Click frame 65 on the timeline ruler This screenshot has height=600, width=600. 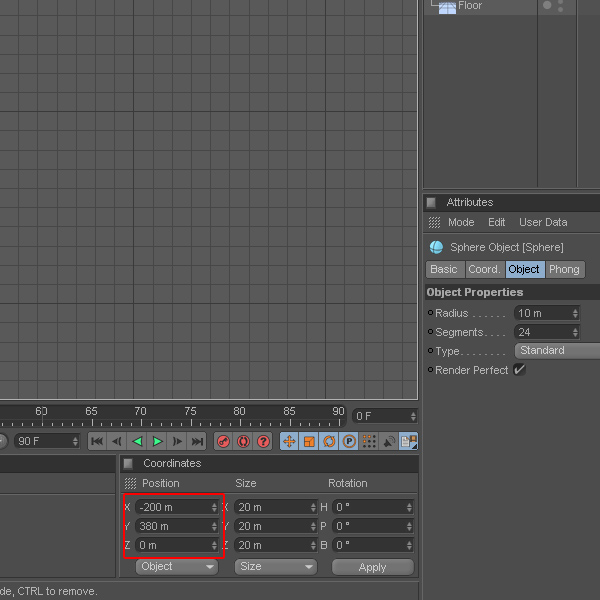(91, 412)
